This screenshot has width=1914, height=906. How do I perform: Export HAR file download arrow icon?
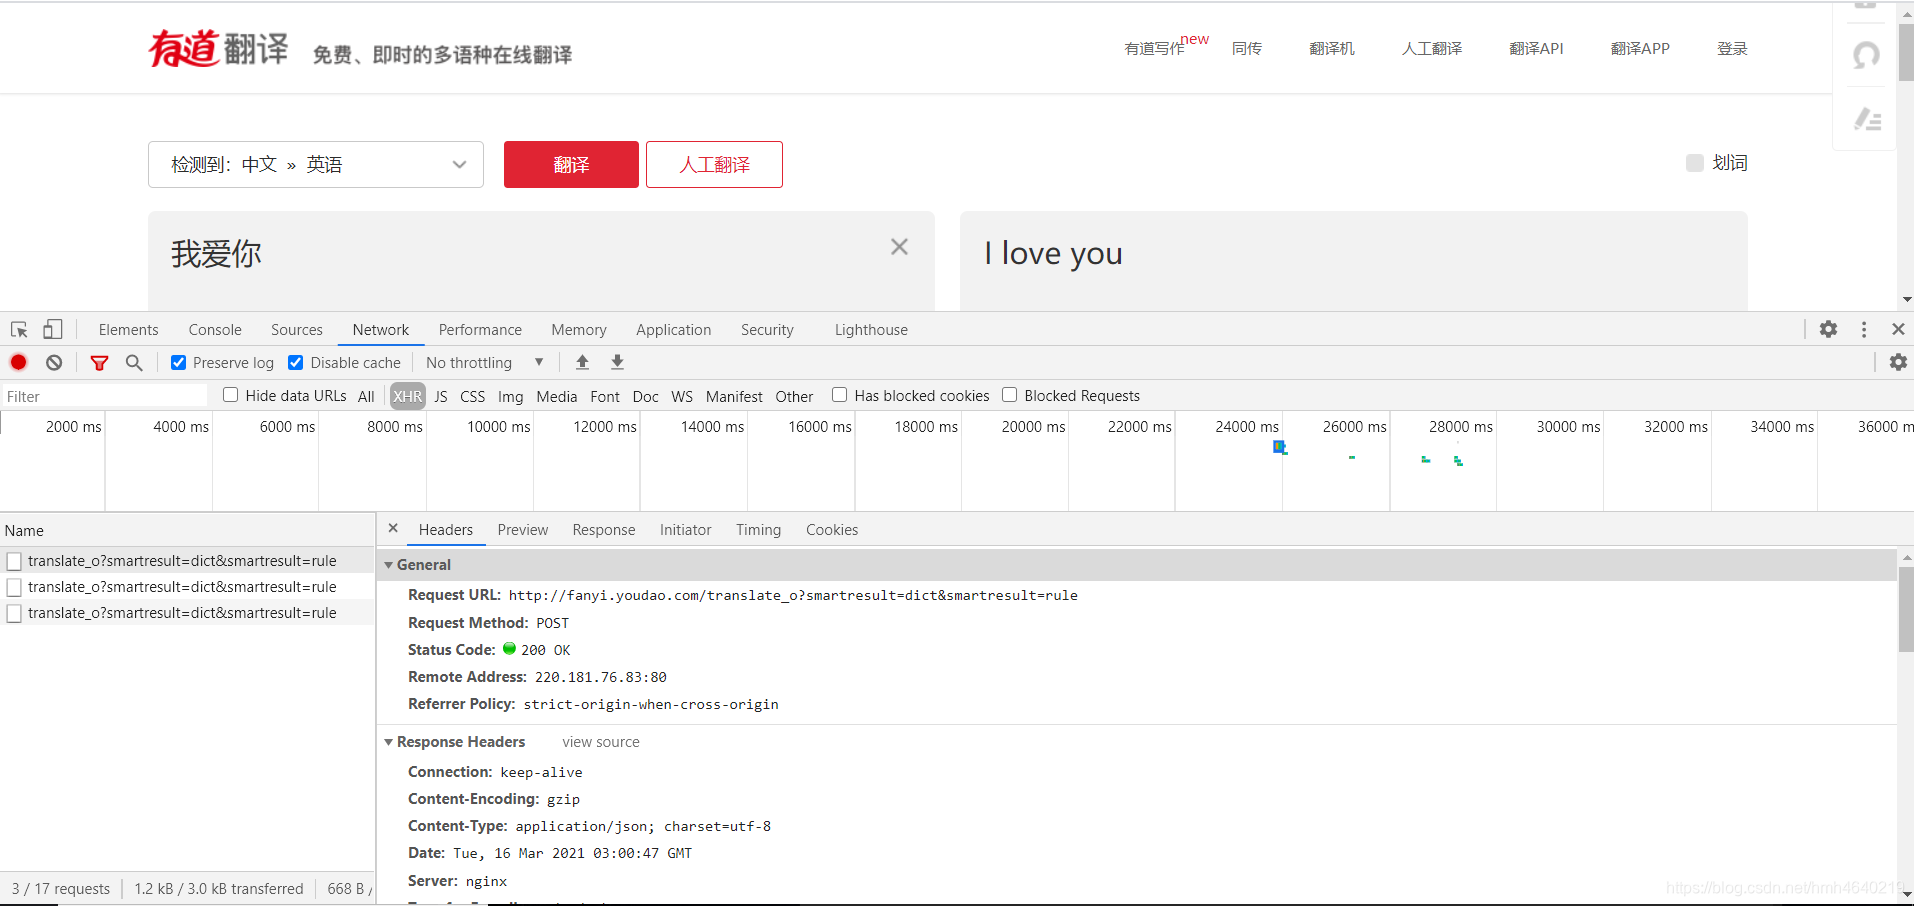[x=617, y=362]
